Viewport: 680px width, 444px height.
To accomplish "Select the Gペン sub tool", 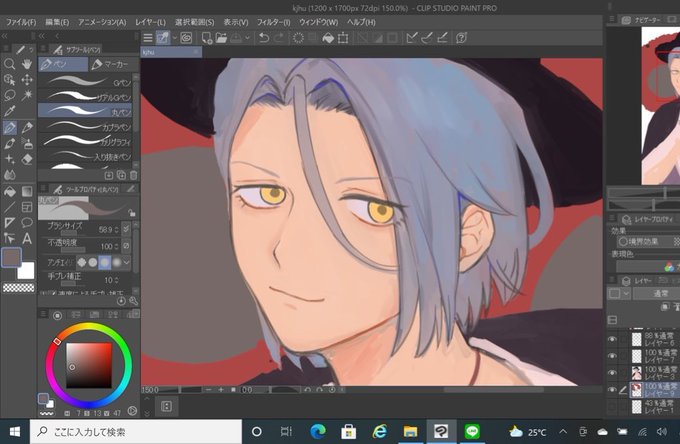I will (x=85, y=81).
